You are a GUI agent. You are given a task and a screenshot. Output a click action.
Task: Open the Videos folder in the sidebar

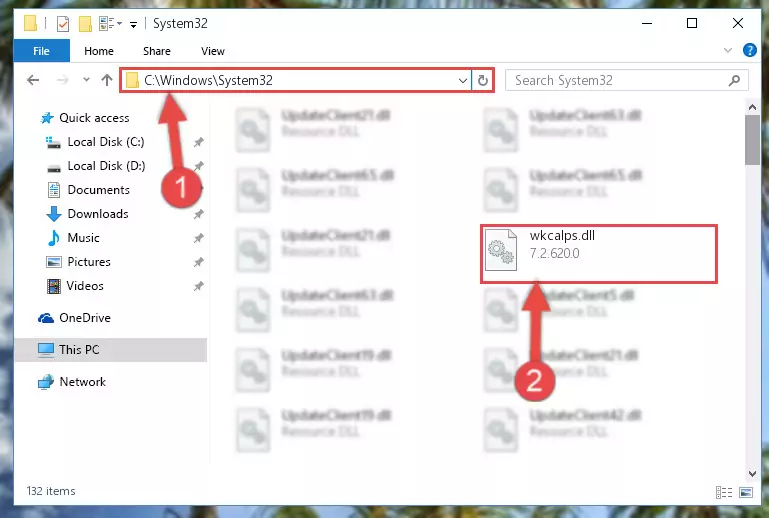(85, 286)
